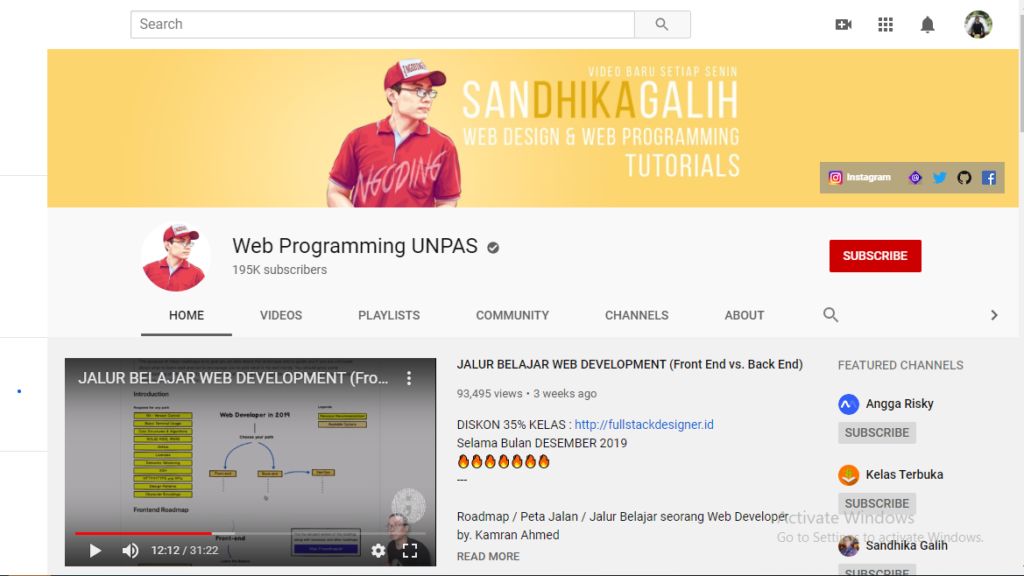Click the 93,495 views text

489,394
